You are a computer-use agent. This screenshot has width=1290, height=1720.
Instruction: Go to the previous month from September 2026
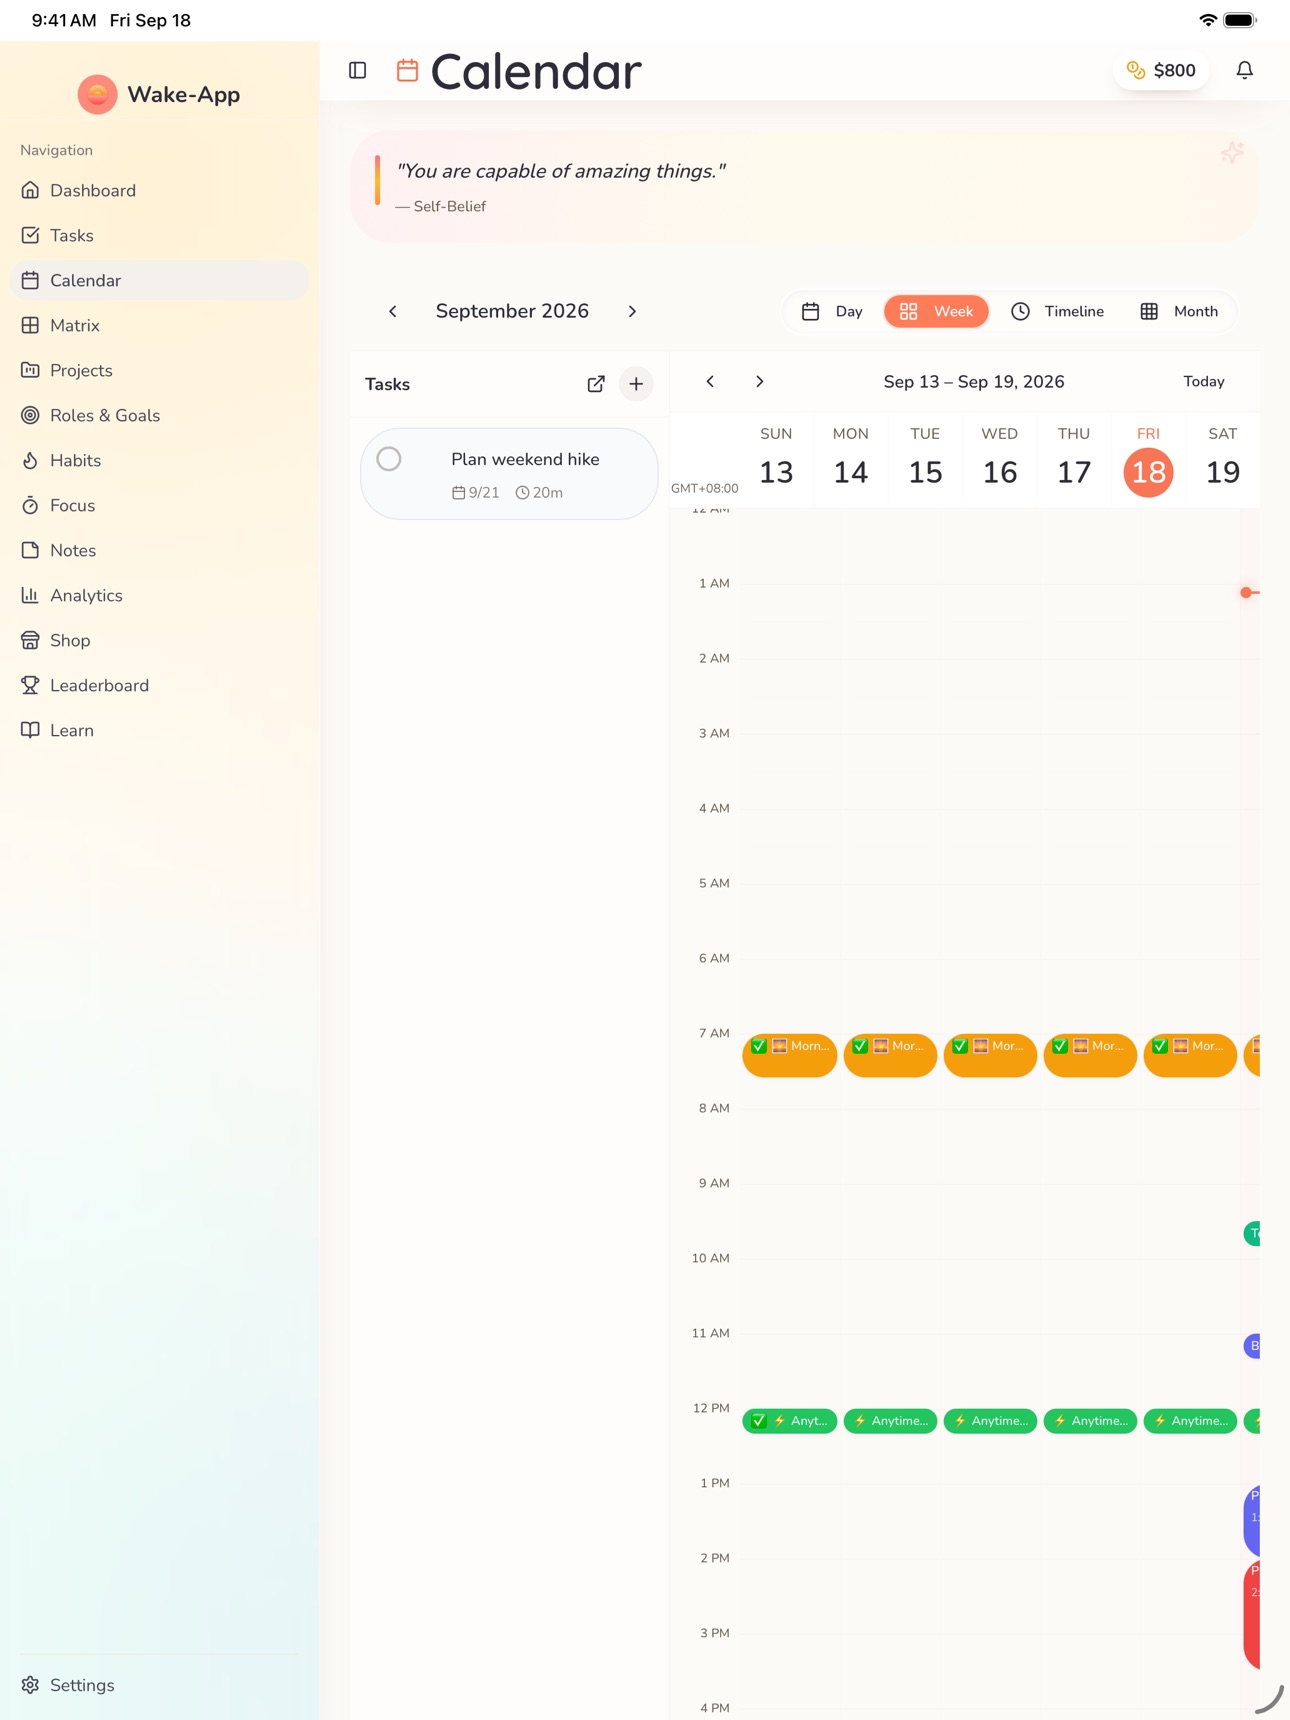tap(393, 311)
